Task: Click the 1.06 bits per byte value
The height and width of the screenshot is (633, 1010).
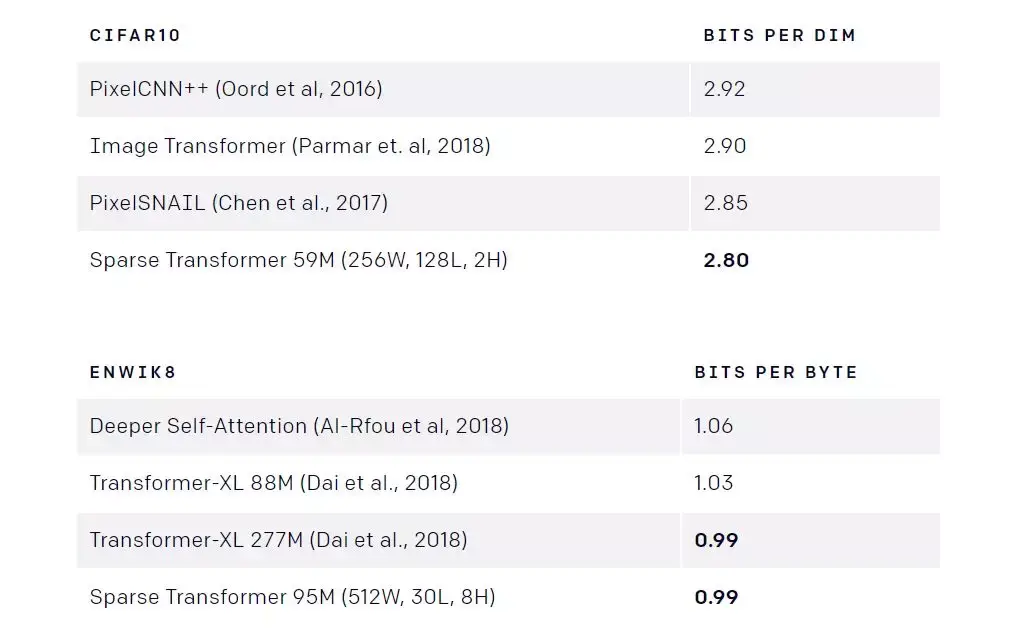Action: click(713, 426)
